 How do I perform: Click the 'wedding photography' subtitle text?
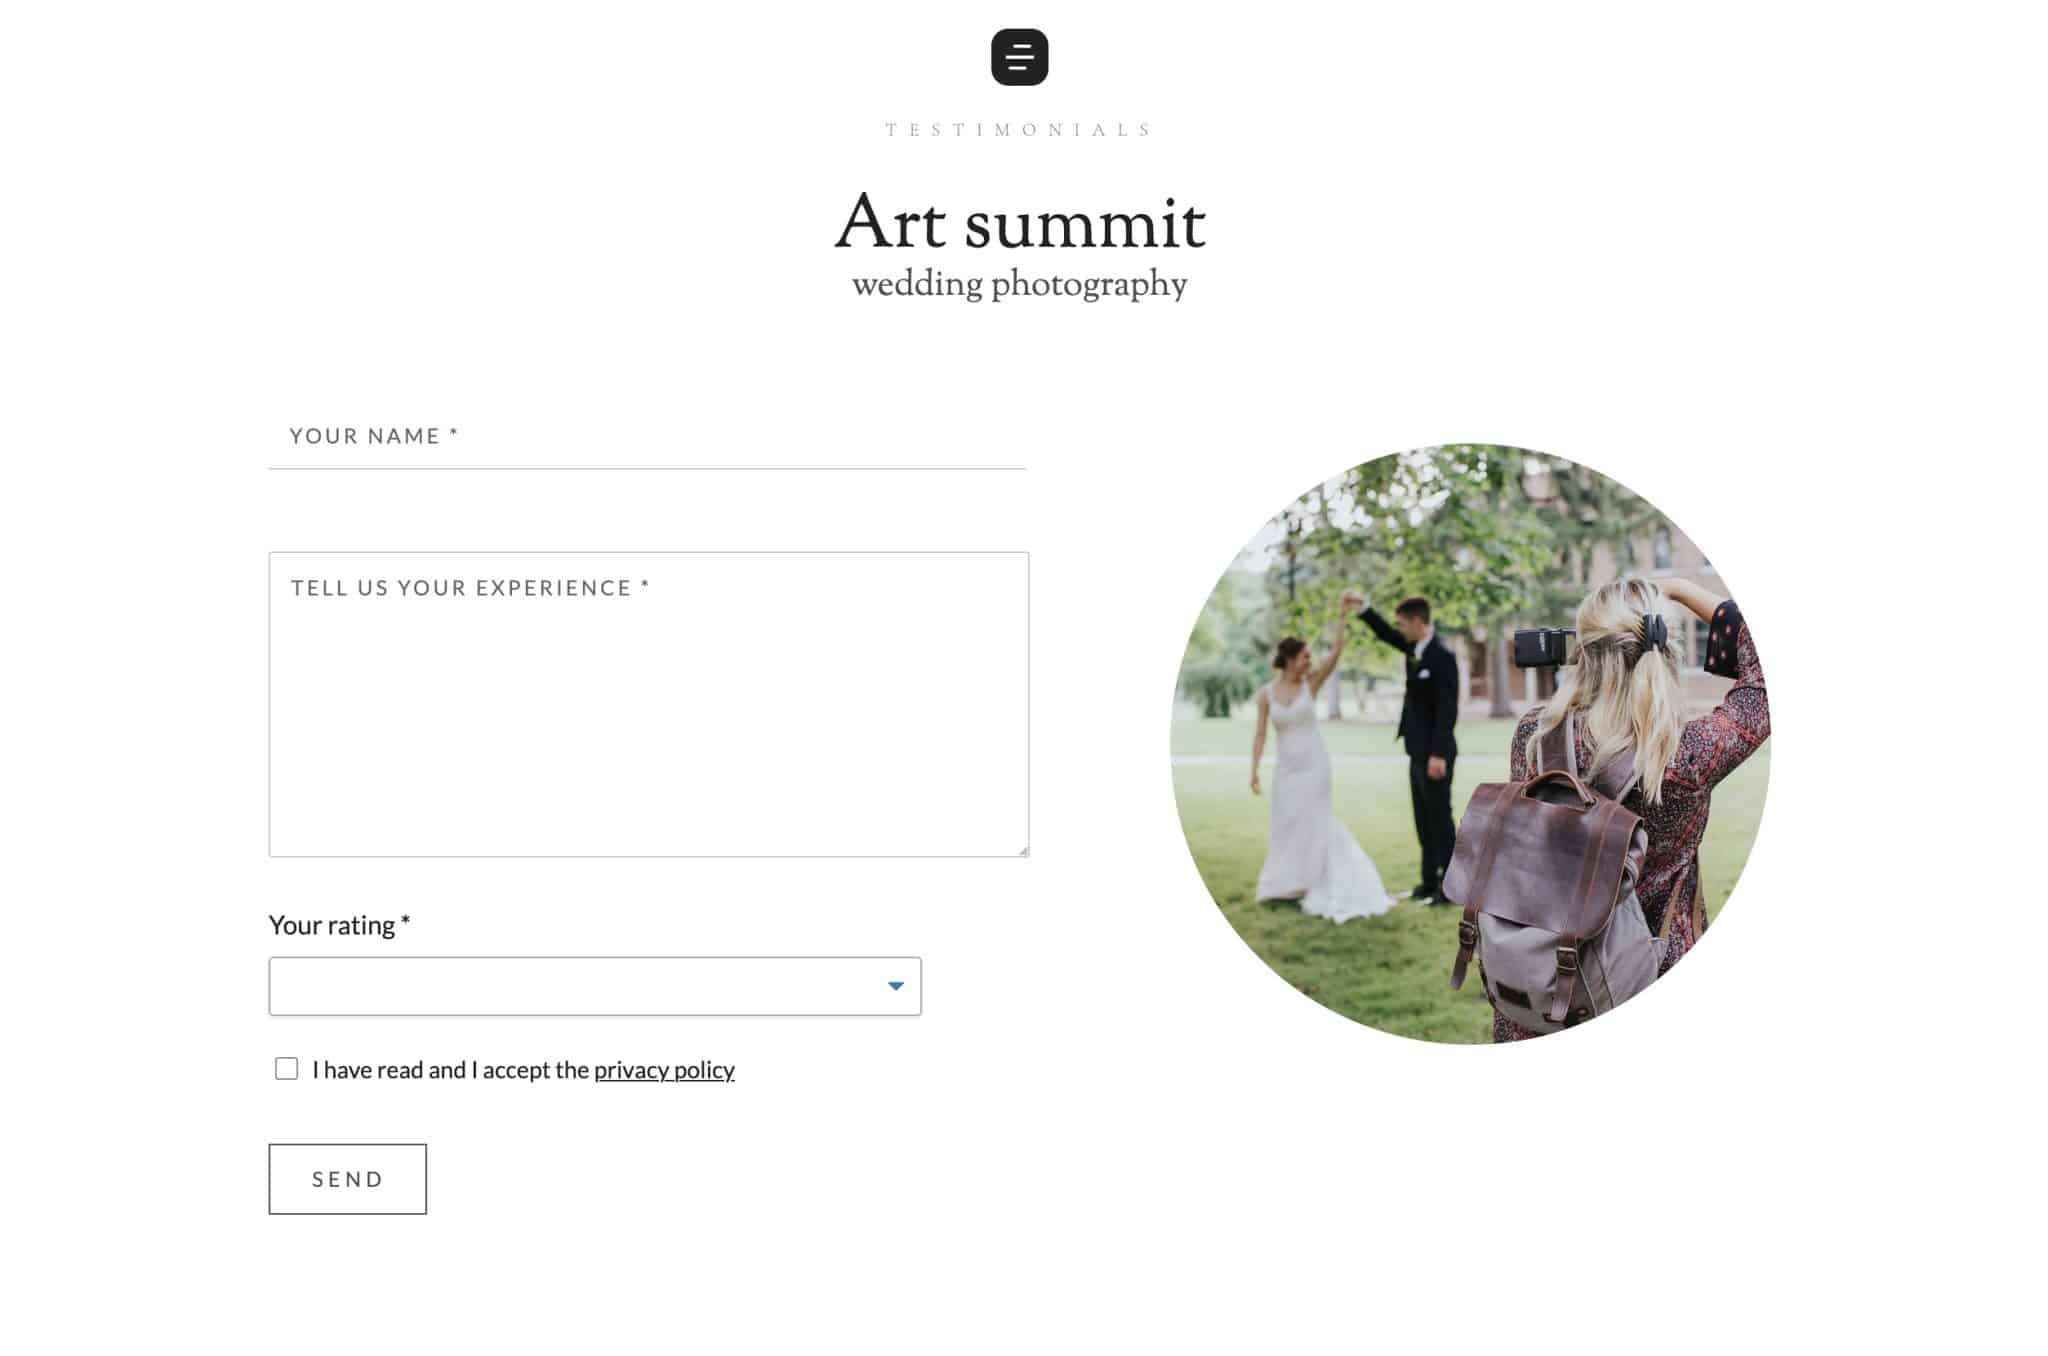tap(1018, 283)
